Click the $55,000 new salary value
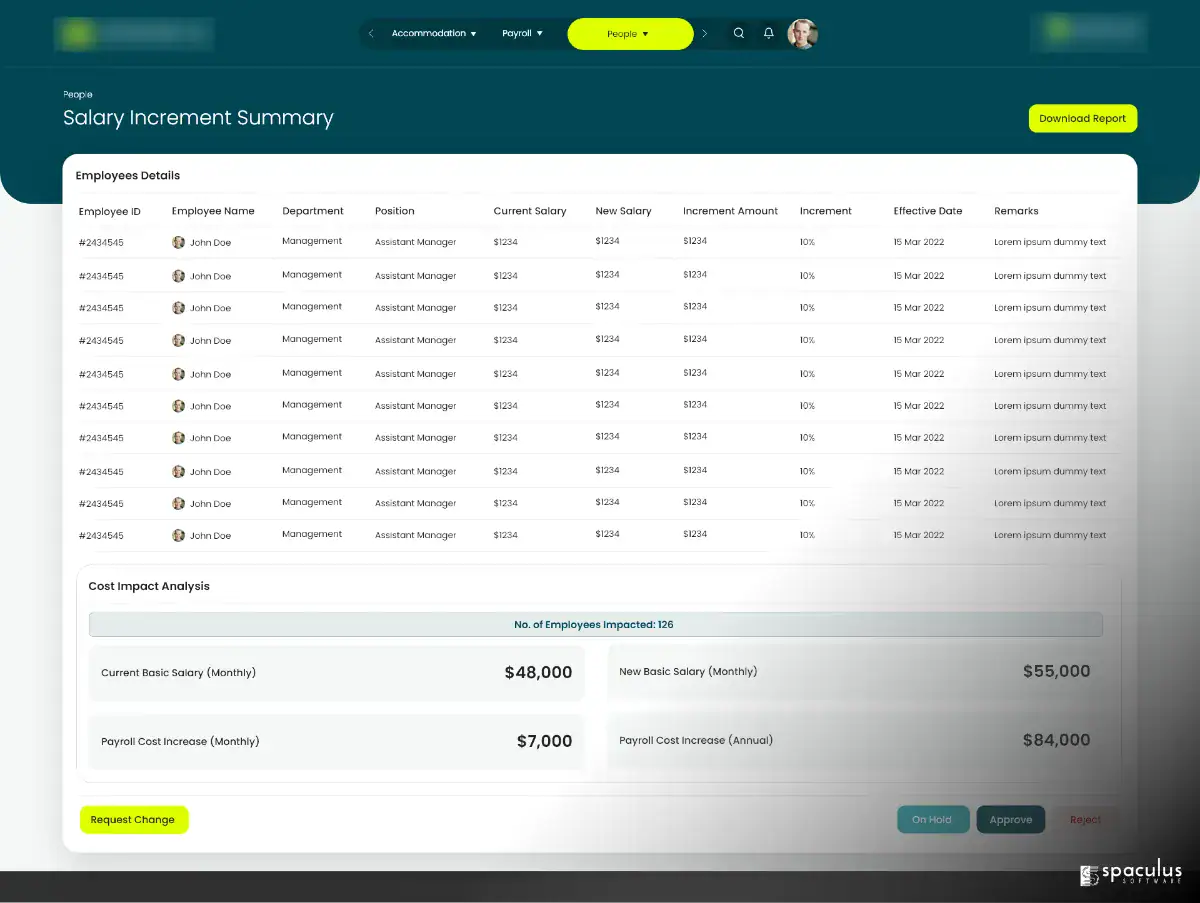 tap(1056, 672)
